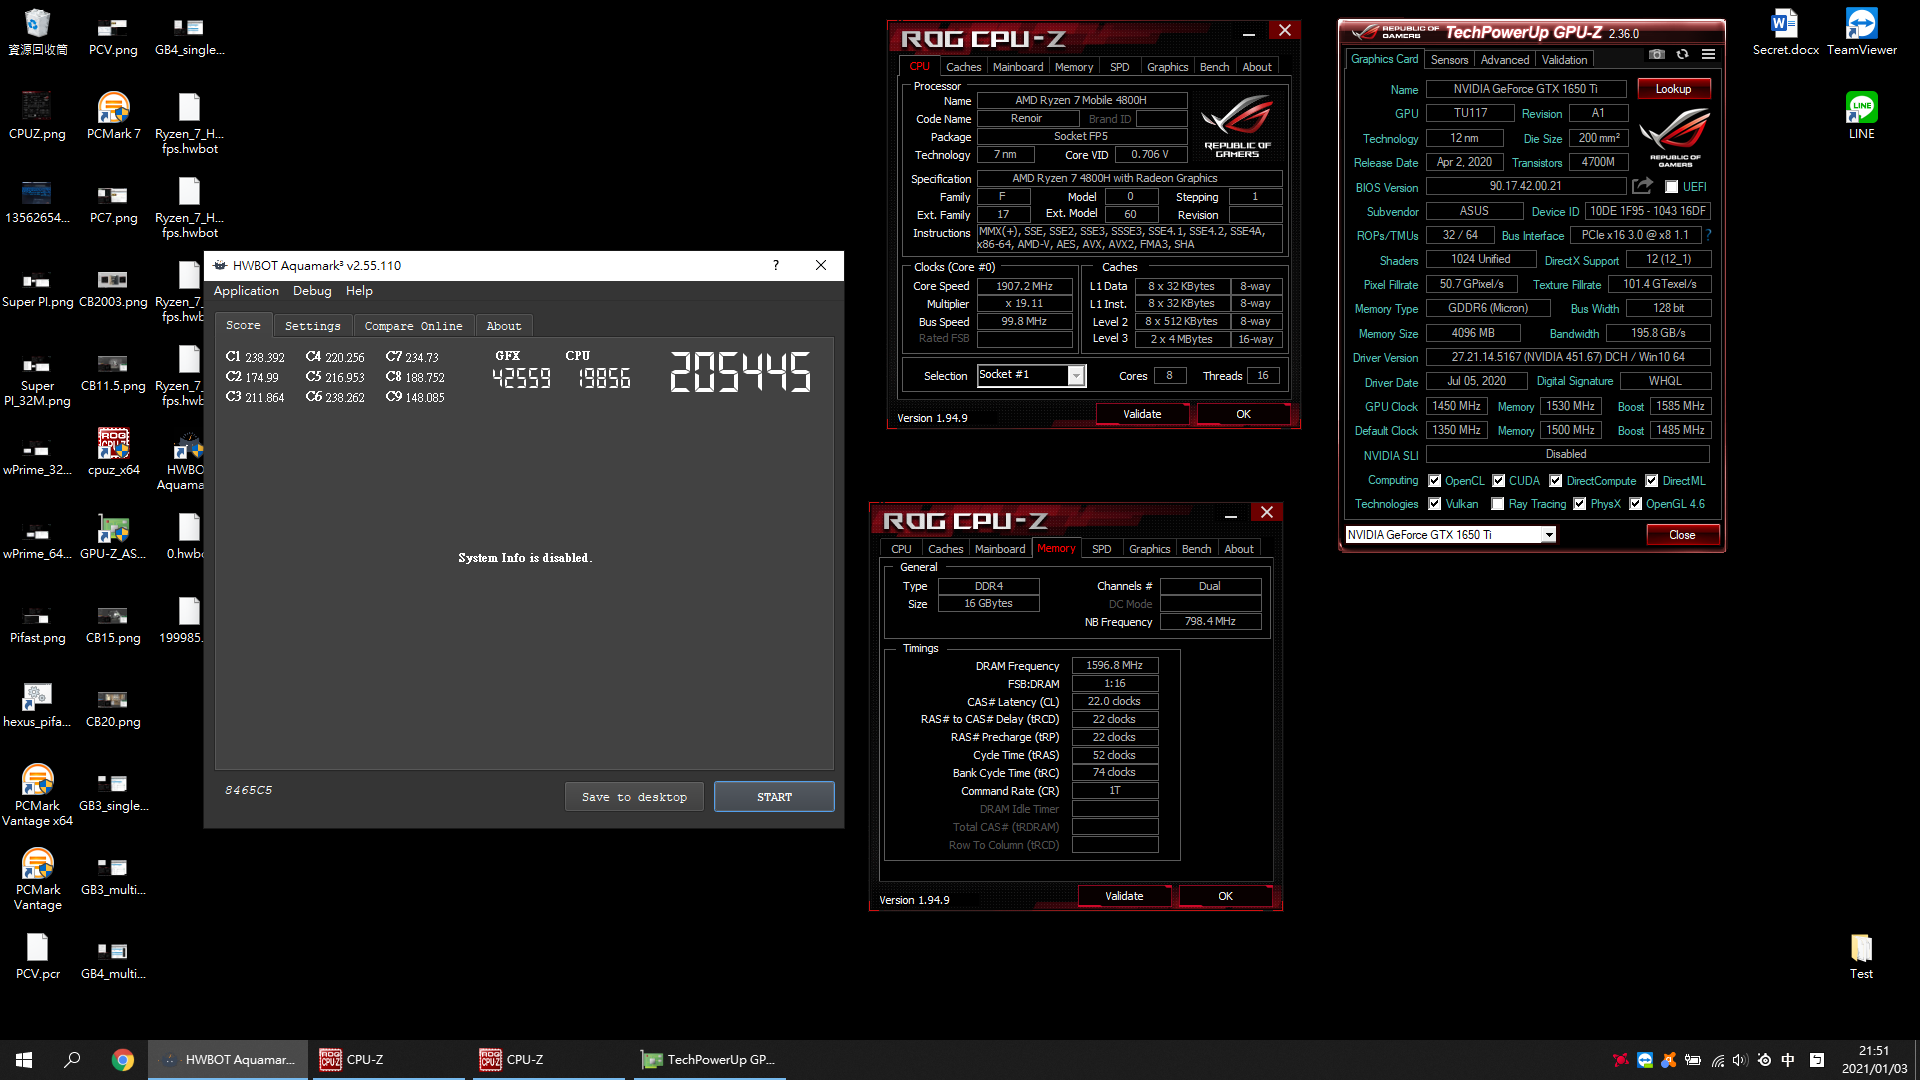Toggle the OpenCL checkbox
This screenshot has height=1080, width=1920.
[x=1435, y=481]
